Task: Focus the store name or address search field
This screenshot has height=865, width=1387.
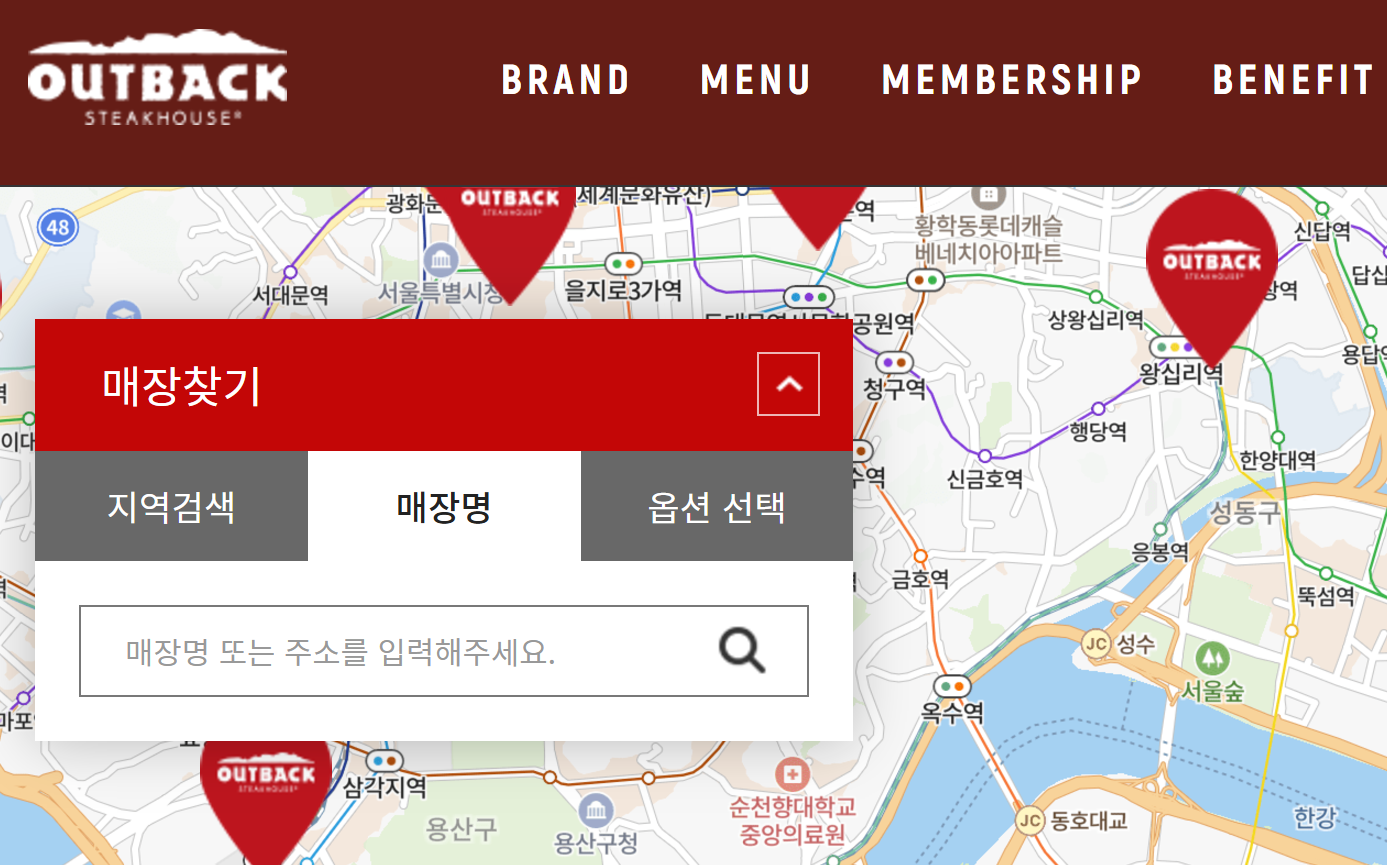Action: (444, 651)
